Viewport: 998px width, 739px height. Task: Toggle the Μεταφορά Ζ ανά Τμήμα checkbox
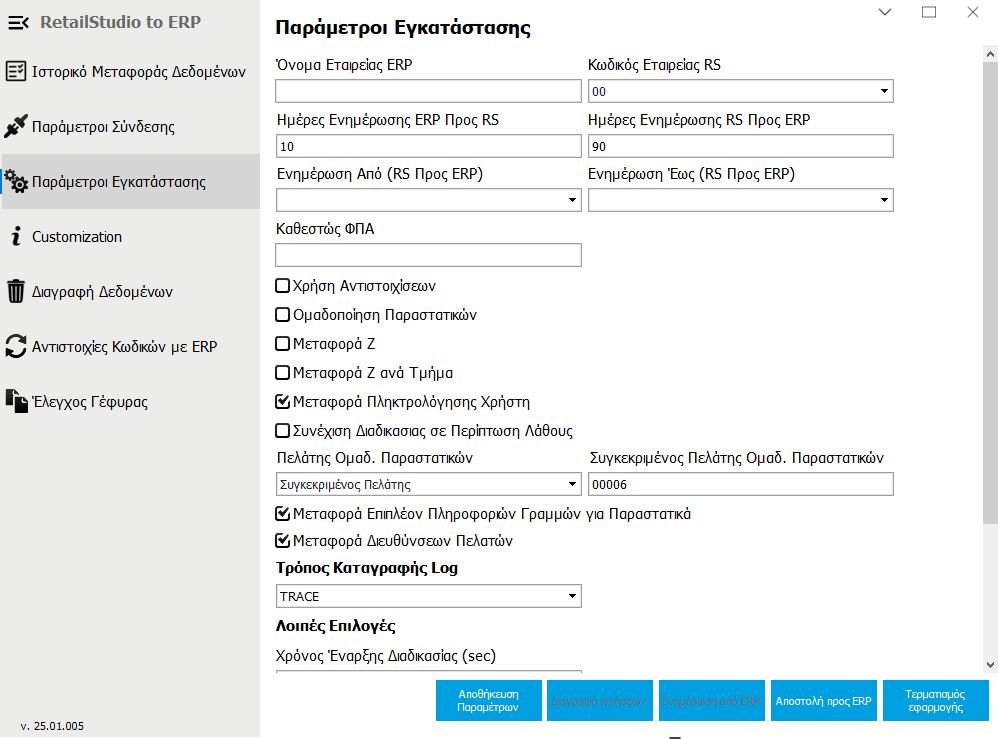point(283,373)
